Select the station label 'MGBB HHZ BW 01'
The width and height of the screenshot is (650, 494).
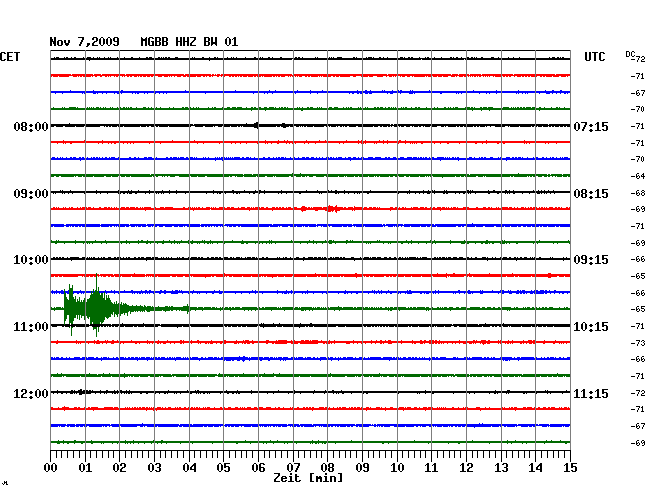[189, 42]
